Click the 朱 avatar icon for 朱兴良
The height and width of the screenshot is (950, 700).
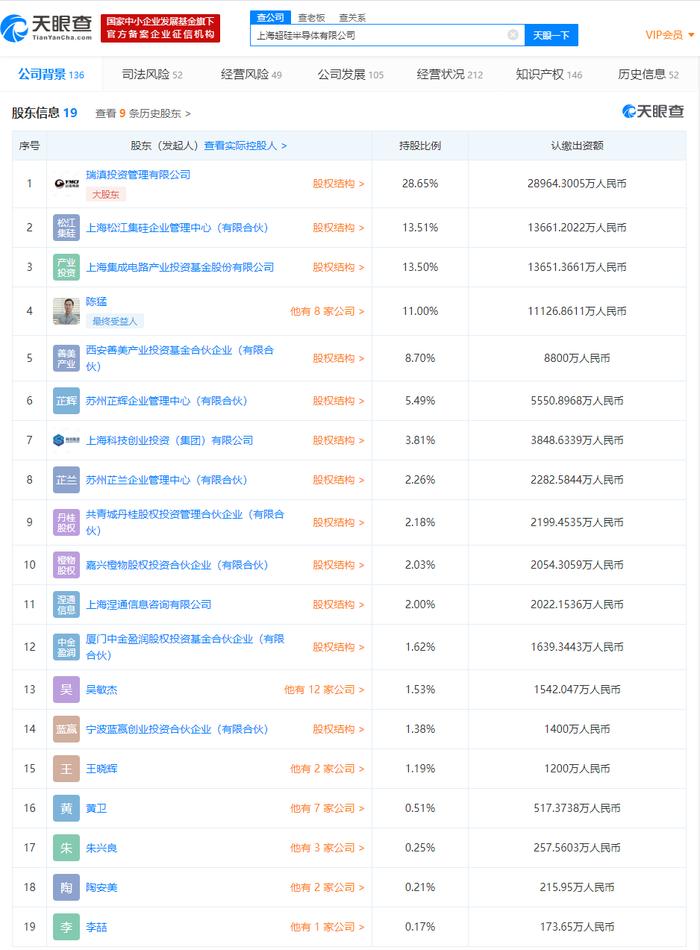click(x=66, y=848)
